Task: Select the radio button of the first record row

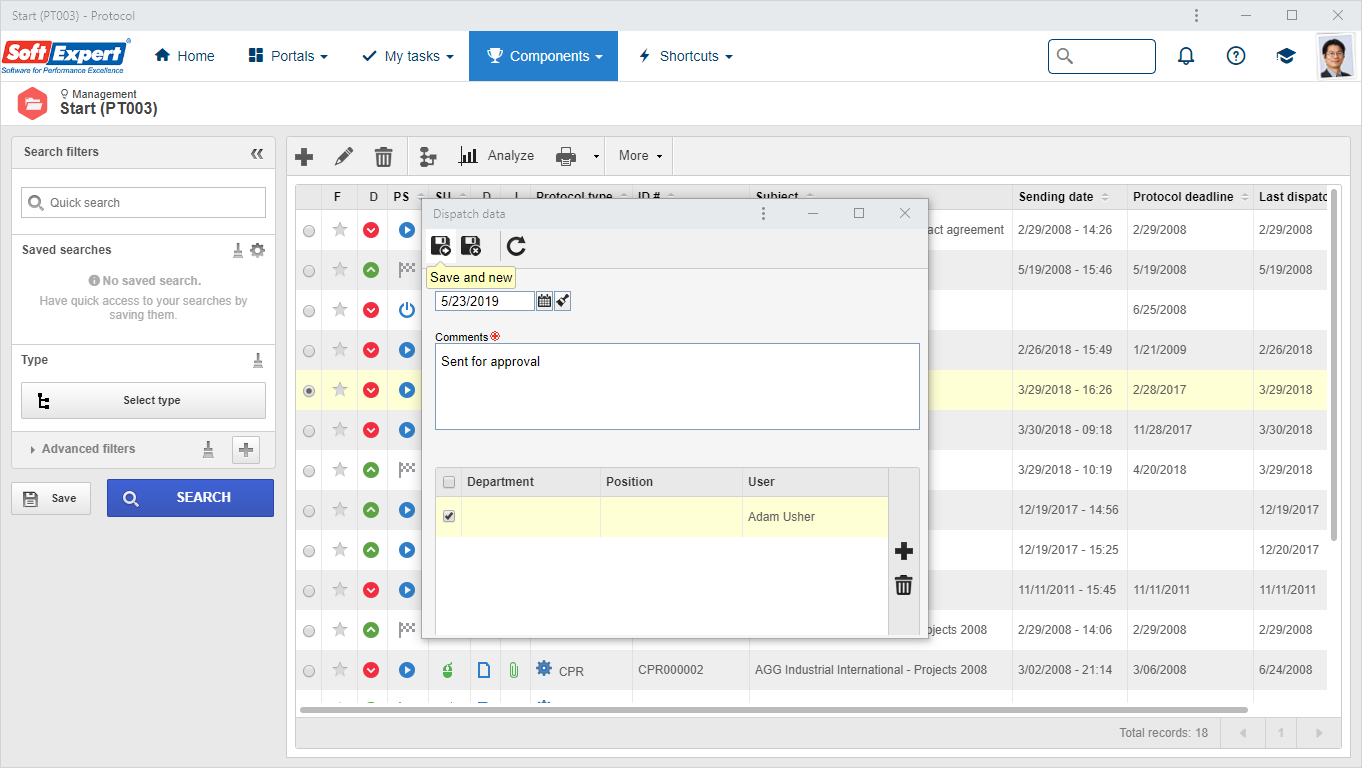Action: tap(309, 231)
